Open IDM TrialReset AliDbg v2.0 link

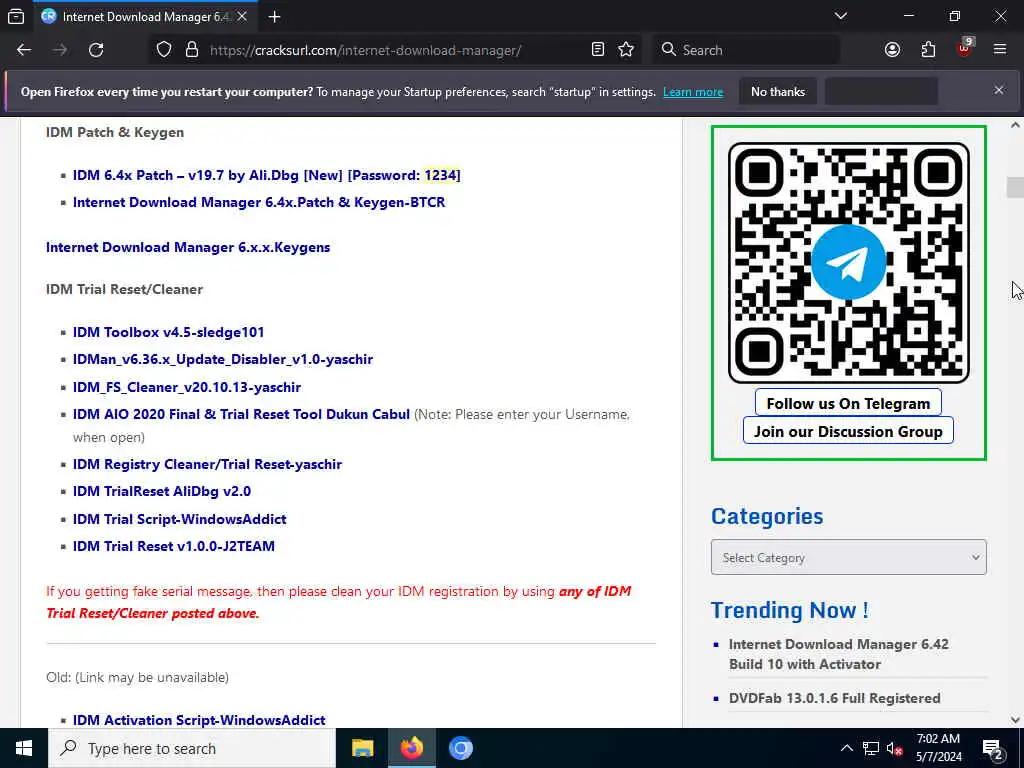pos(161,491)
